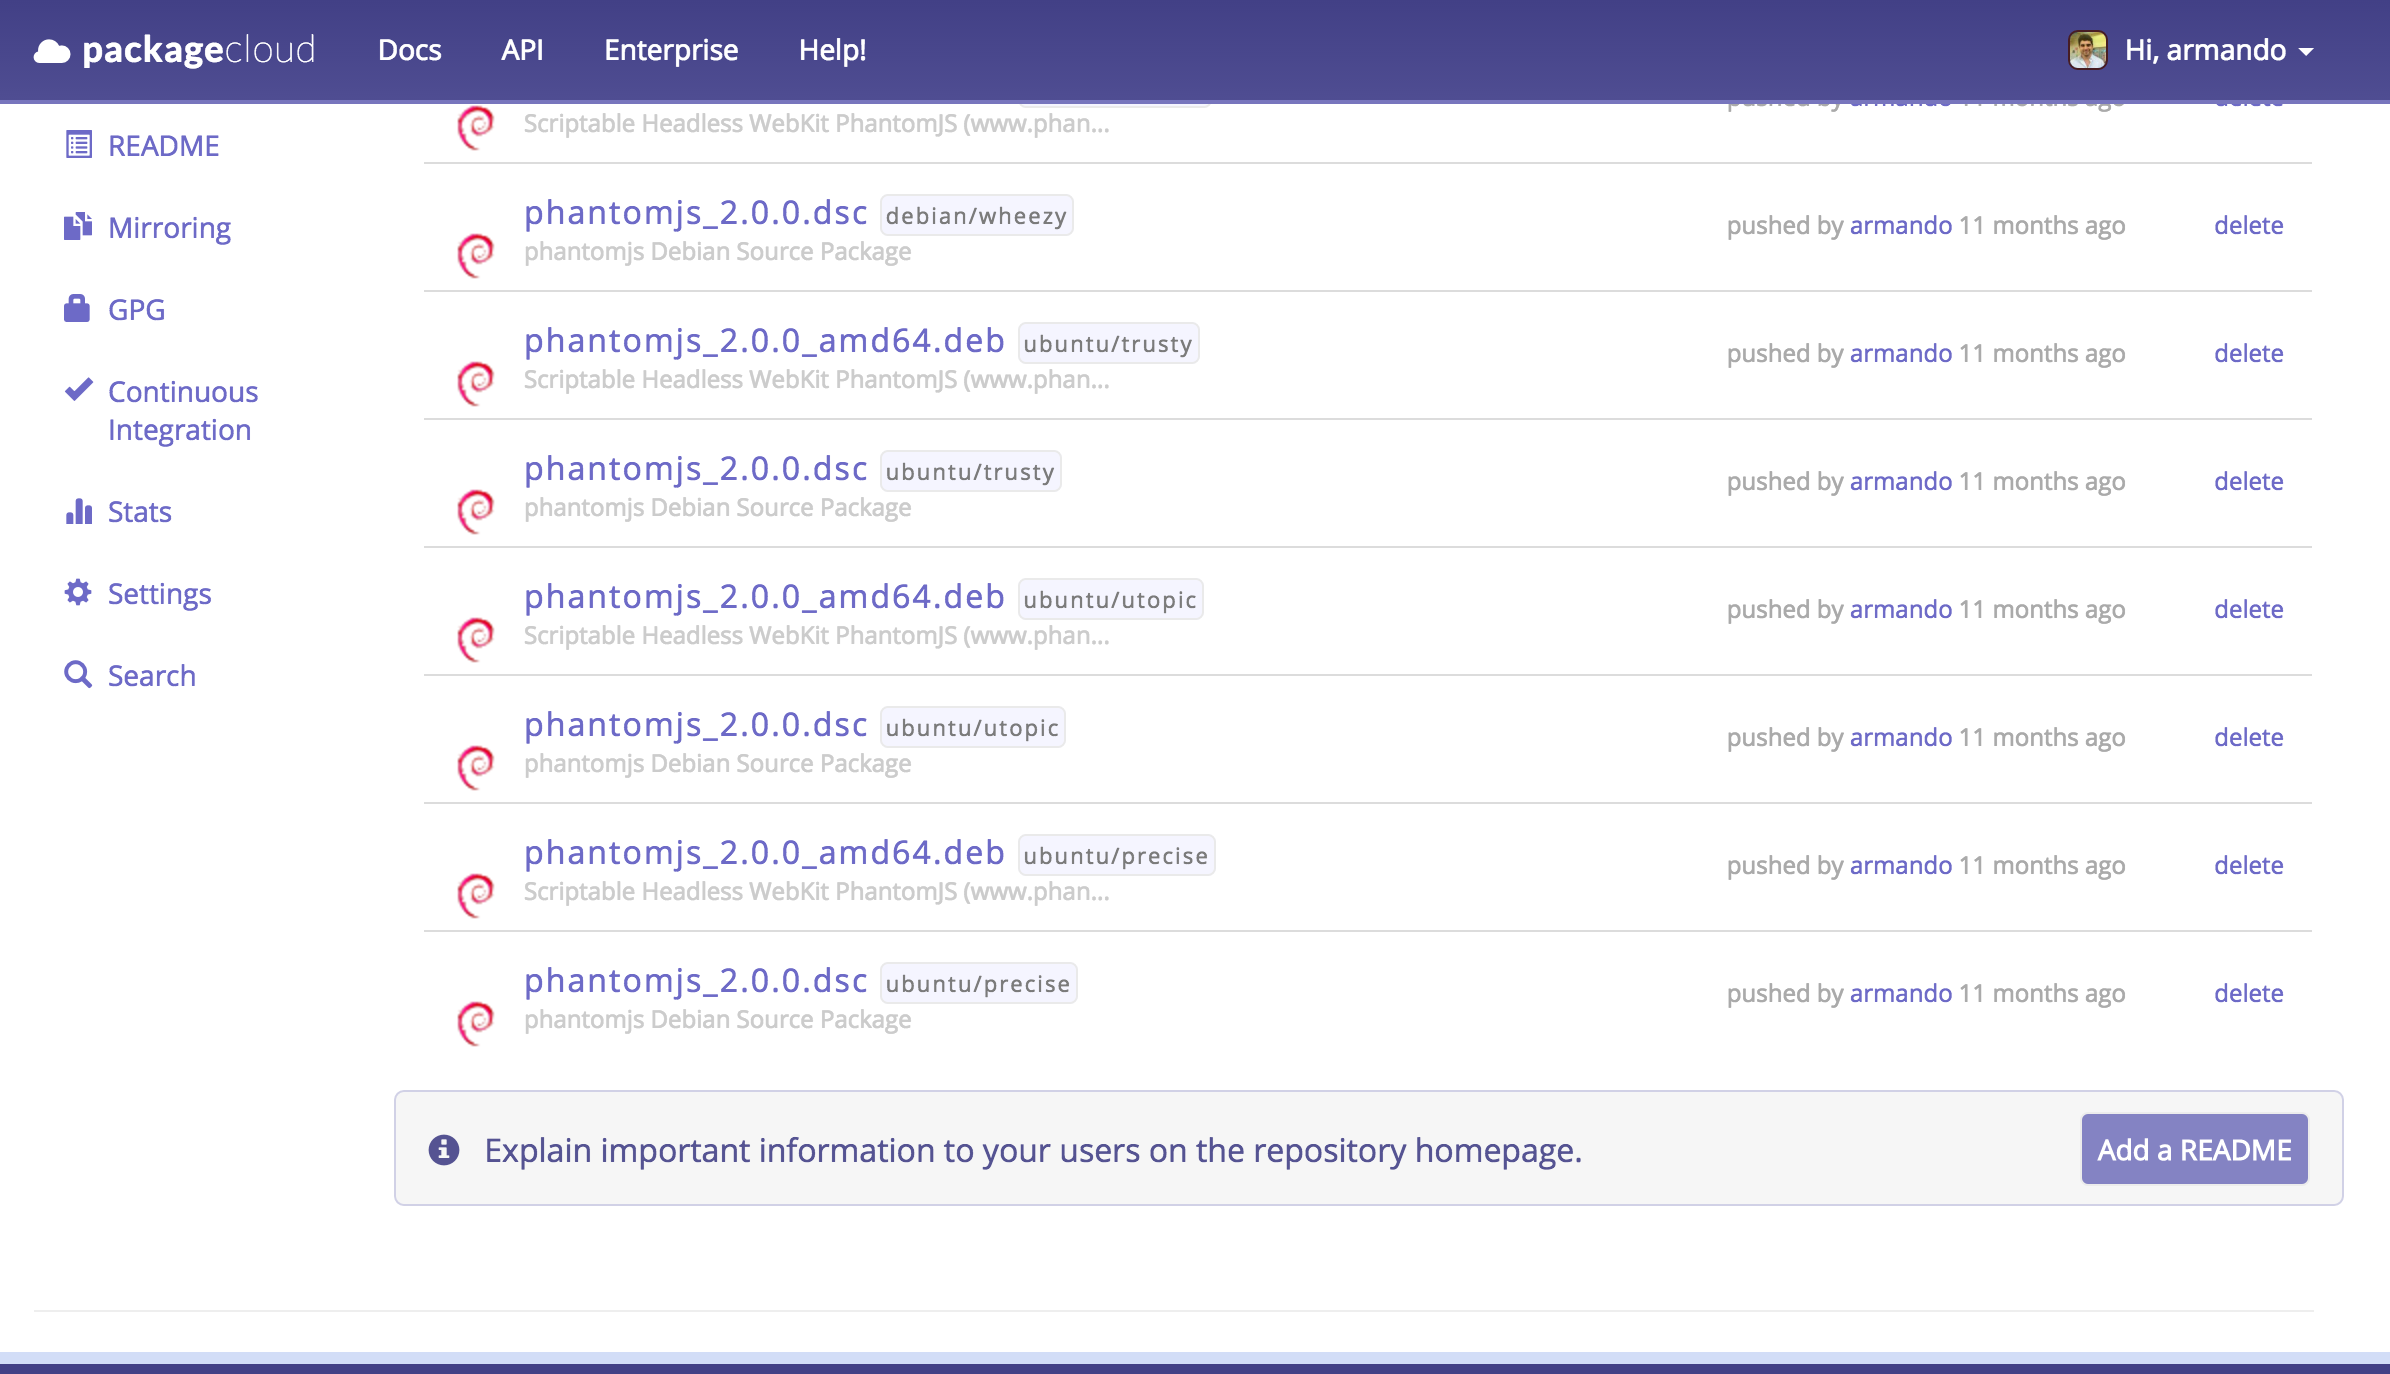
Task: Click the Continuous Integration checkmark icon
Action: click(78, 389)
